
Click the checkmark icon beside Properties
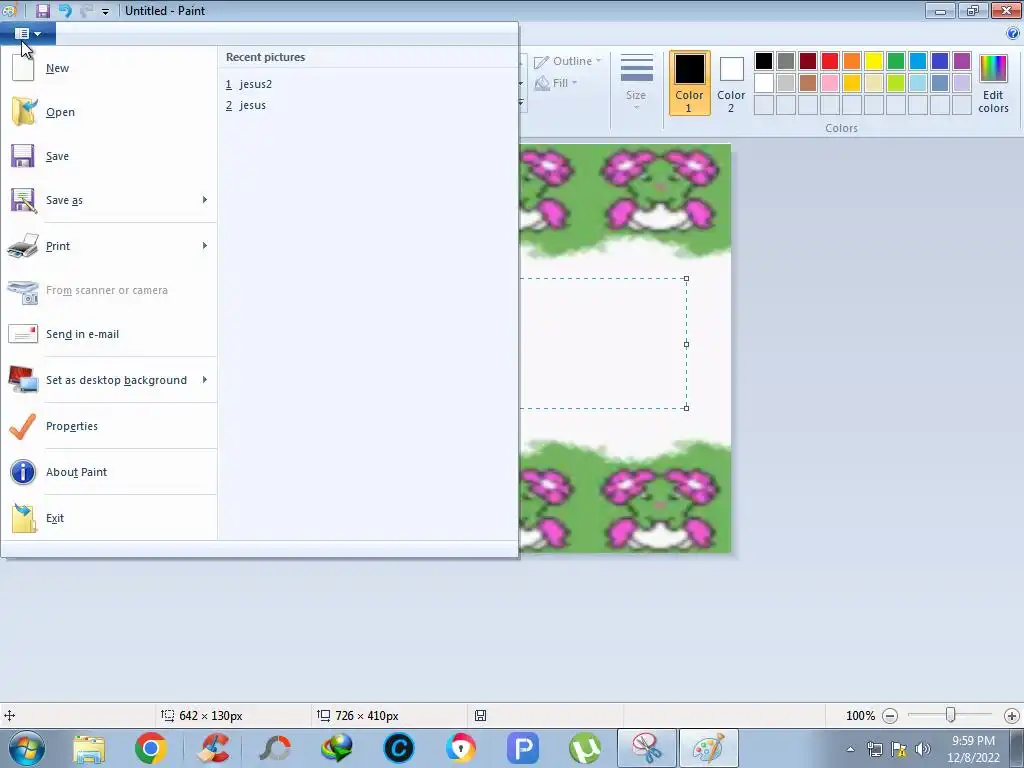[23, 426]
